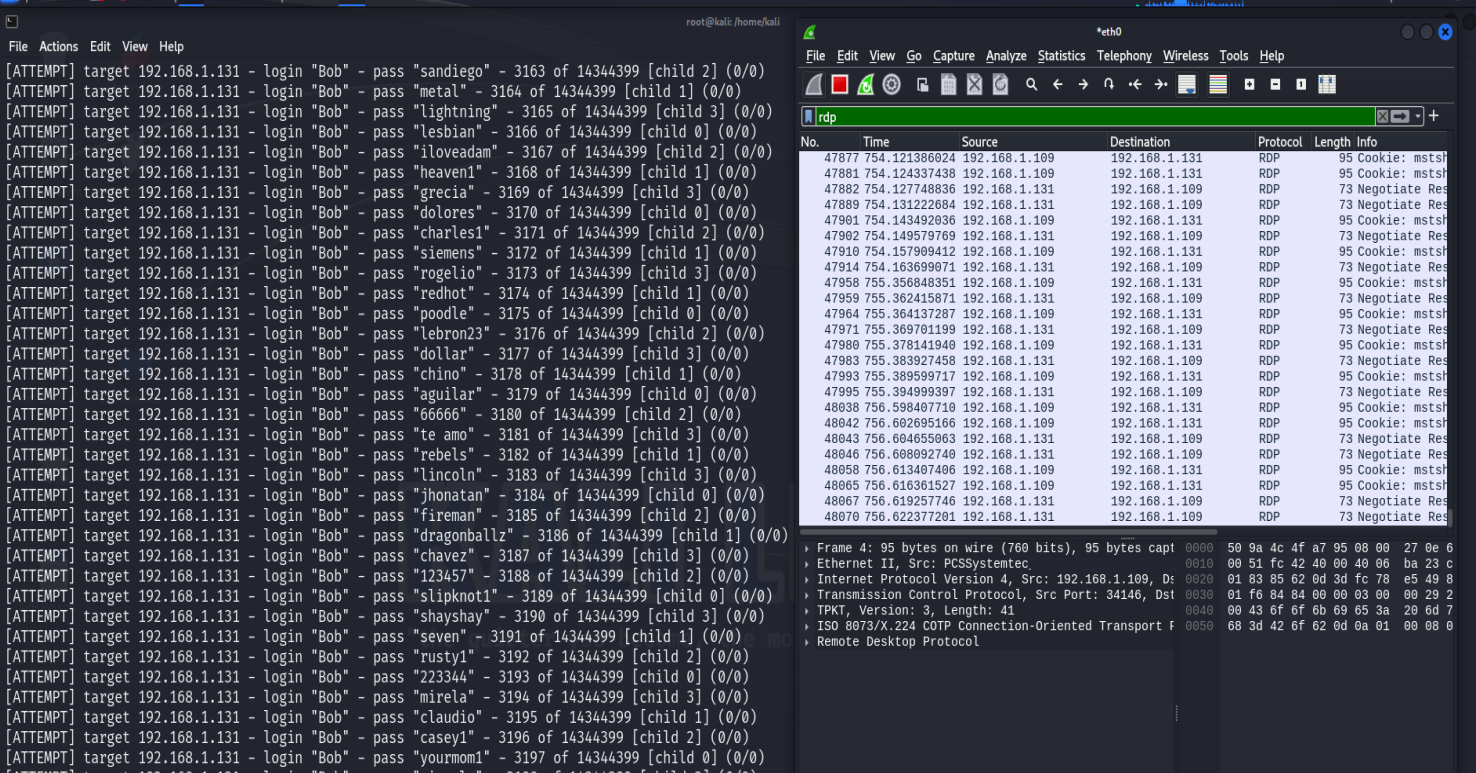This screenshot has height=773, width=1476.
Task: Click the rdp display filter field
Action: click(x=1090, y=117)
